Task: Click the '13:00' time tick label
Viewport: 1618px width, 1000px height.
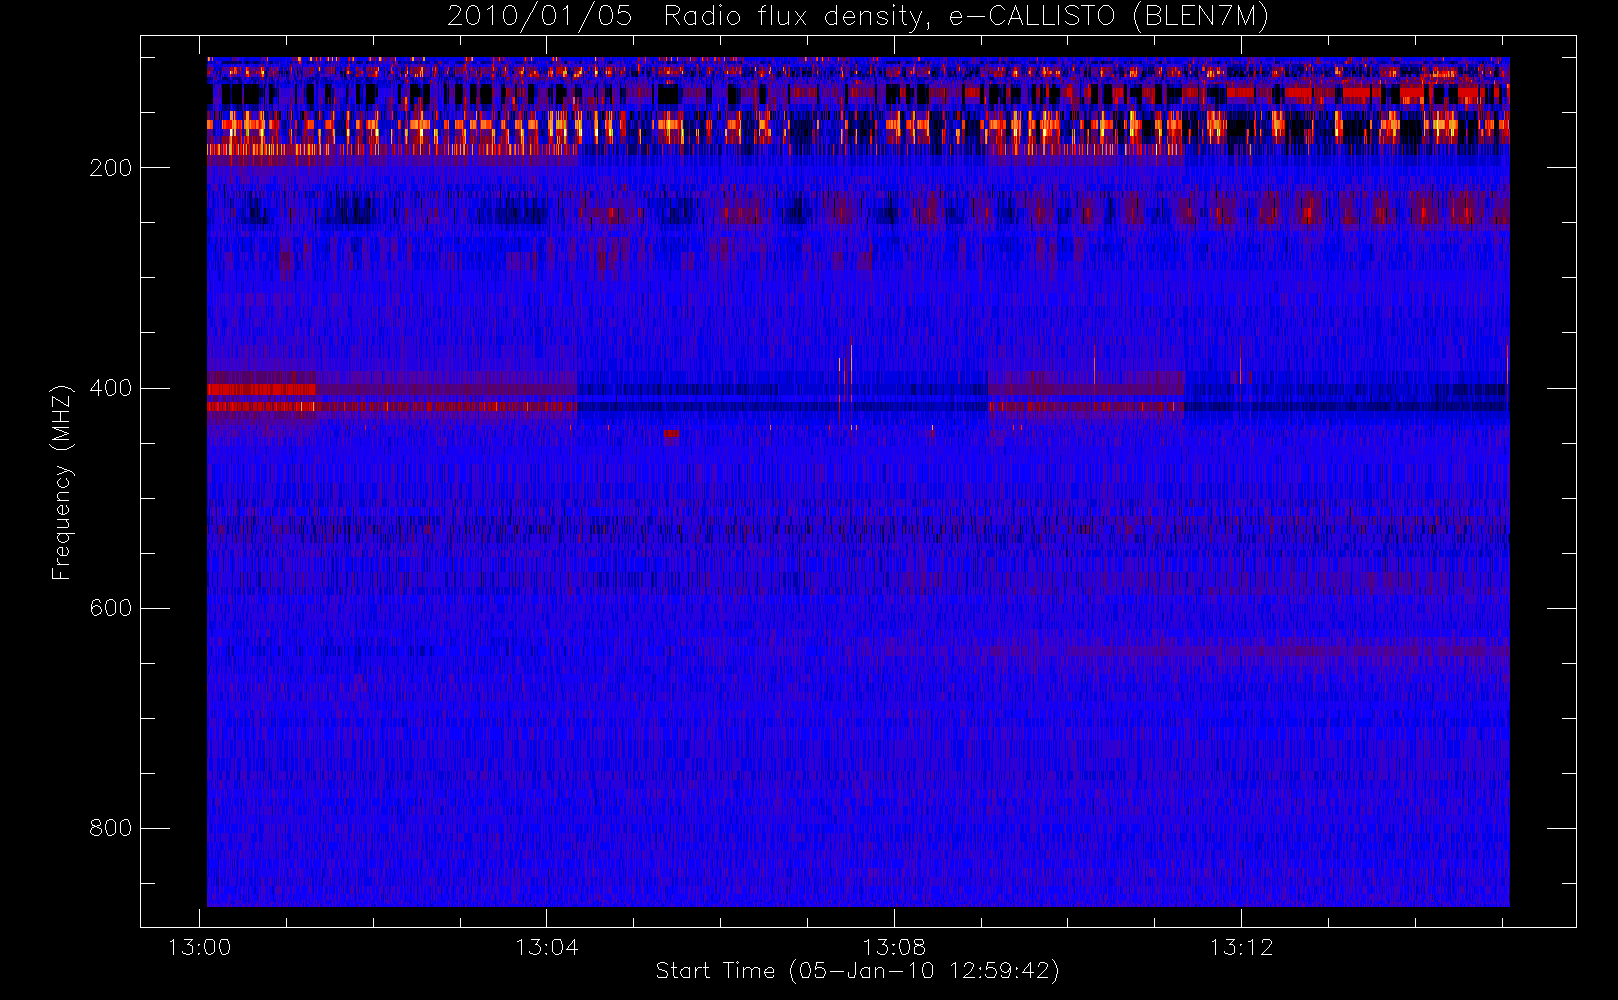Action: [199, 947]
